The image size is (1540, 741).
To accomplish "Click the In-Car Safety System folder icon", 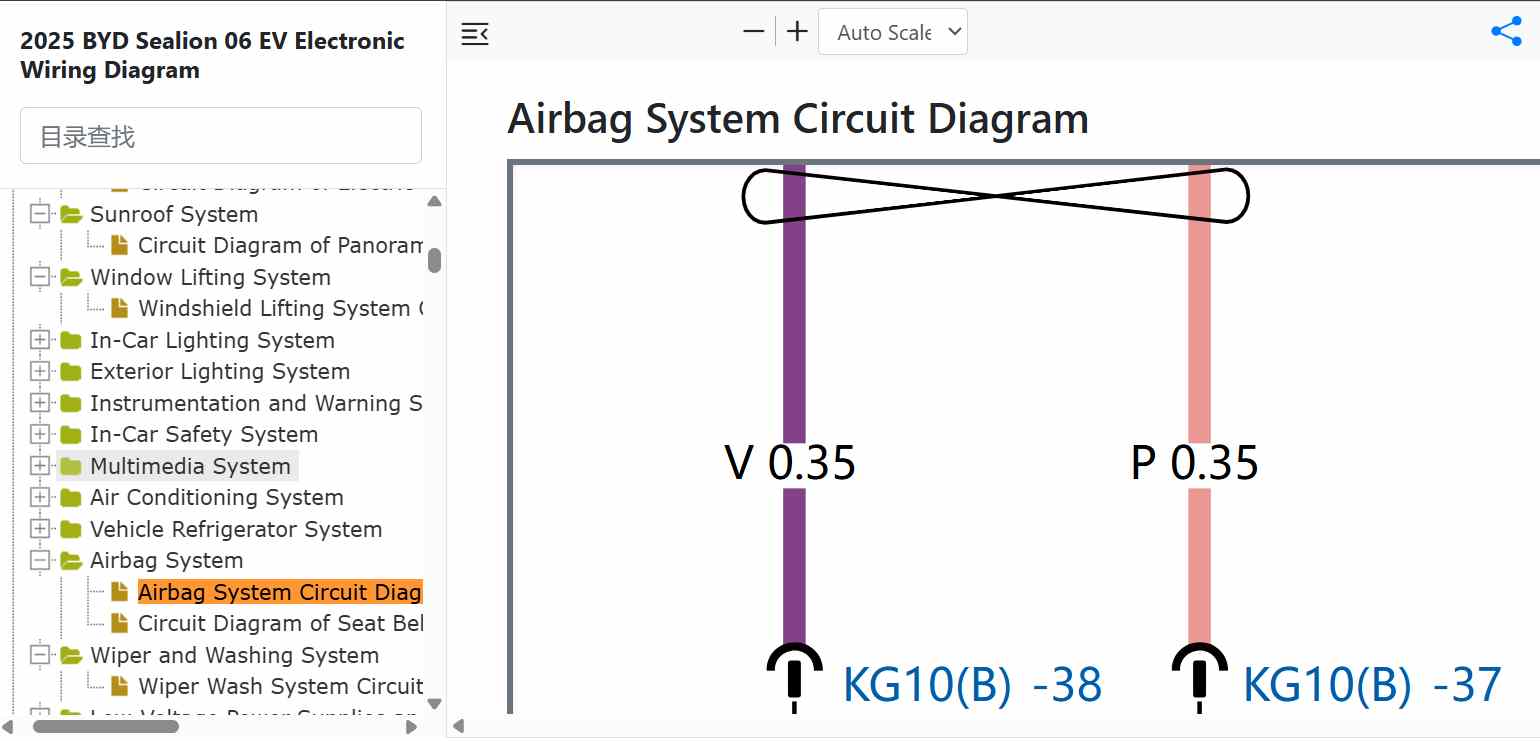I will click(x=70, y=435).
